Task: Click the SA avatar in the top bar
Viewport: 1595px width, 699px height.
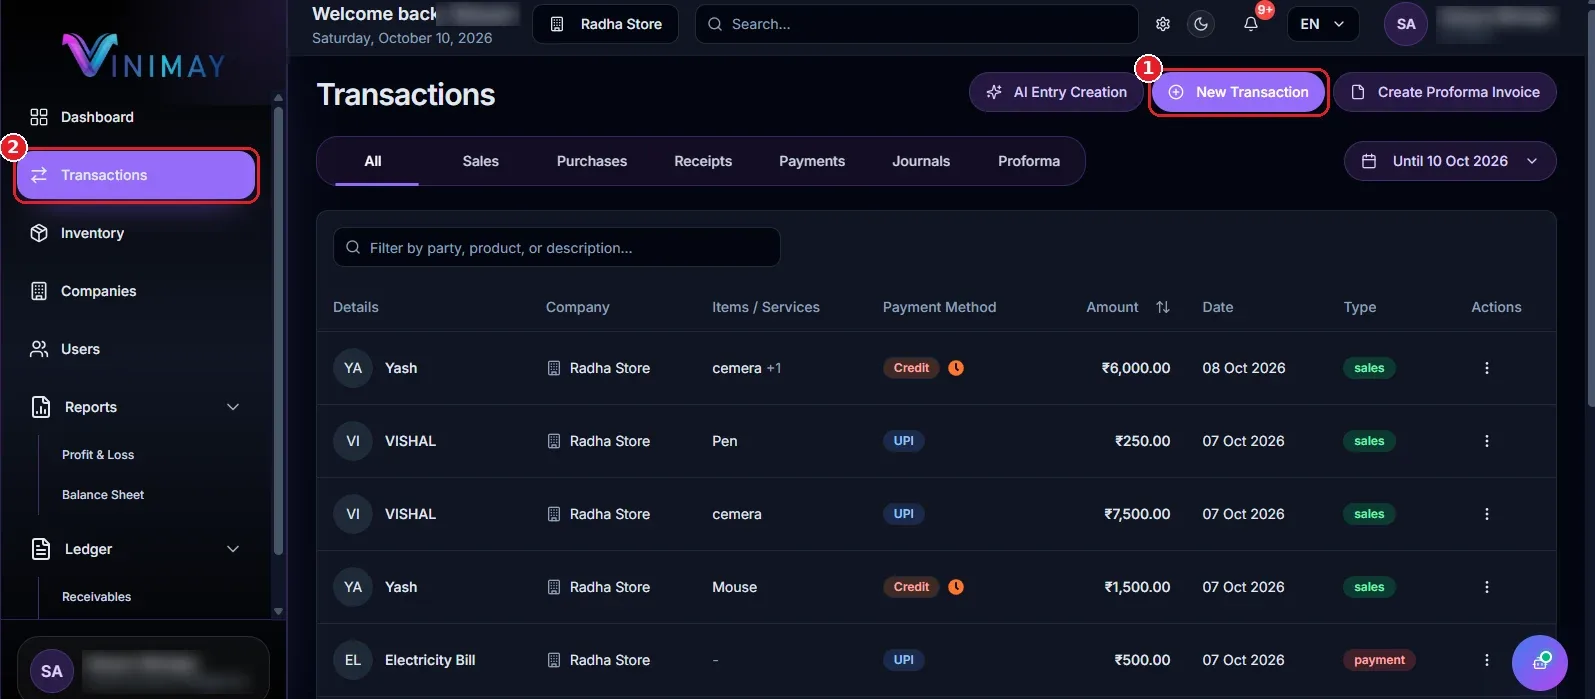Action: [1406, 24]
